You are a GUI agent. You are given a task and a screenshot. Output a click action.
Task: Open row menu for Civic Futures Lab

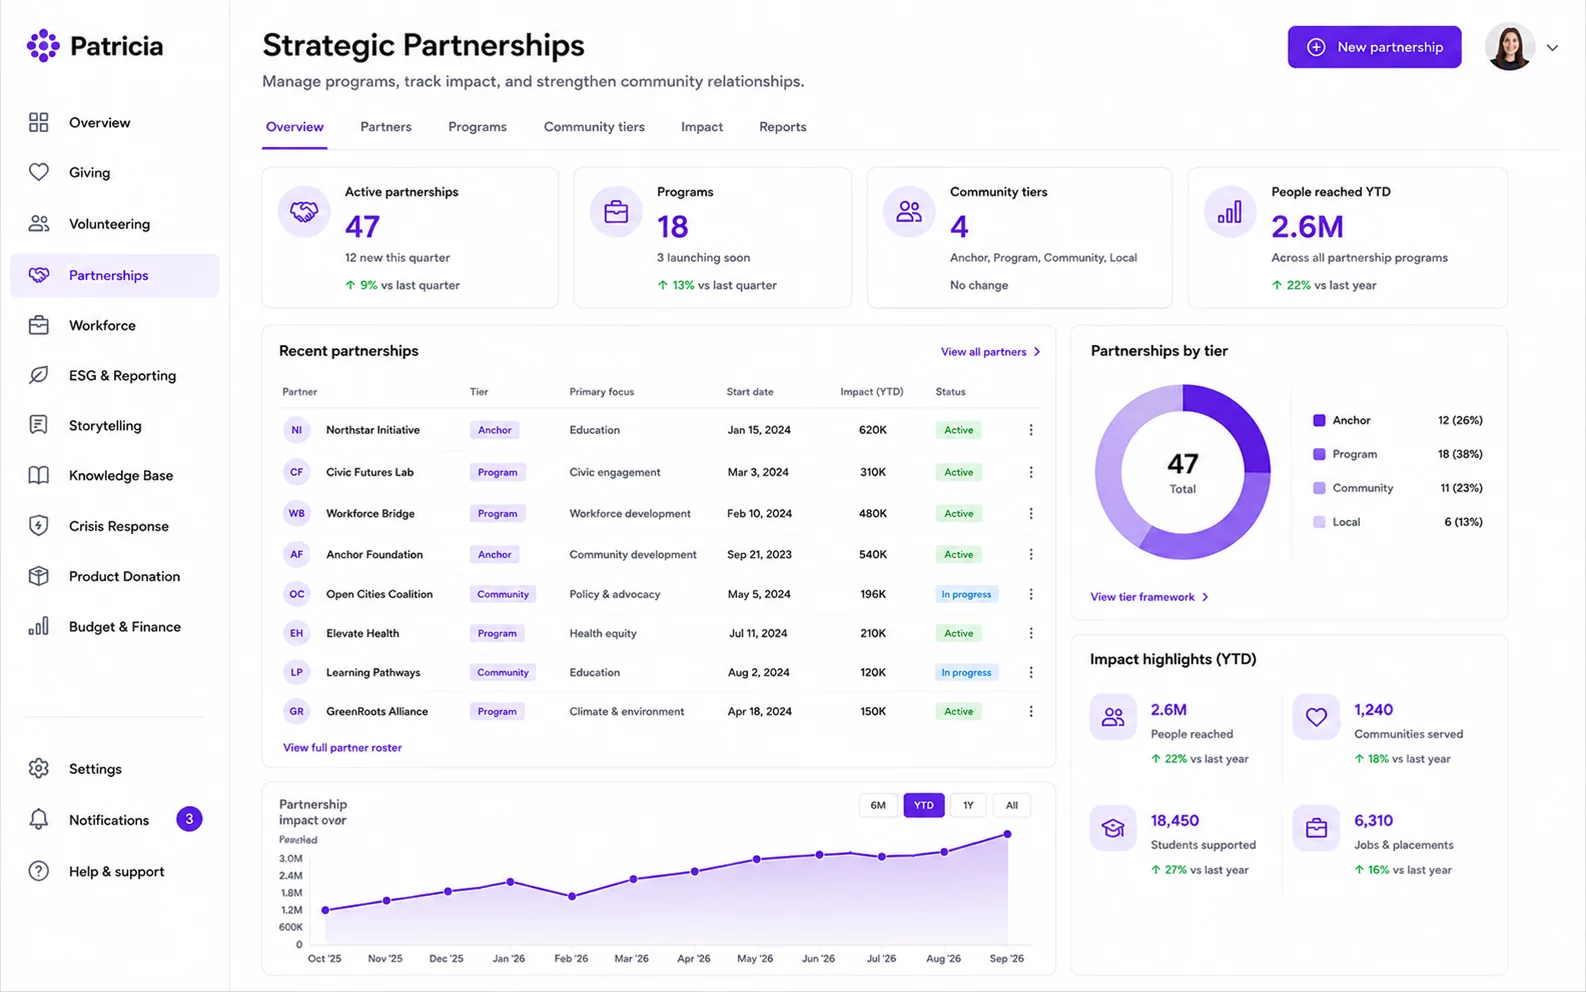pyautogui.click(x=1031, y=472)
